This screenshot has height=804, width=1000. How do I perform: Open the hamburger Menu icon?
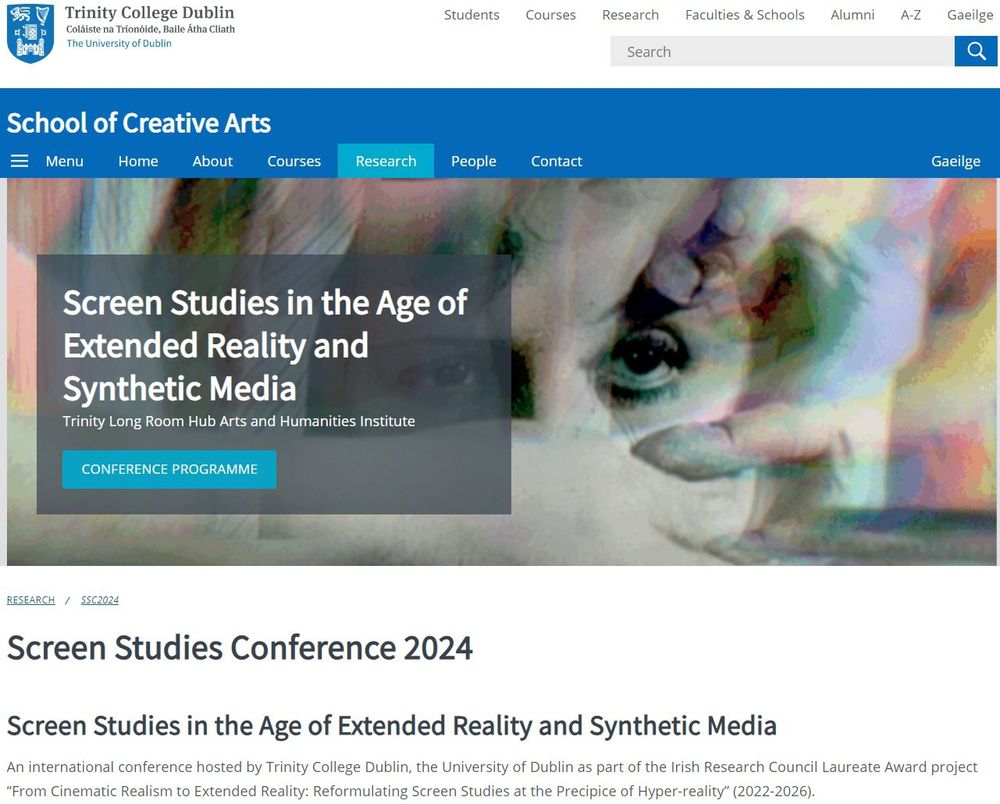pos(20,161)
